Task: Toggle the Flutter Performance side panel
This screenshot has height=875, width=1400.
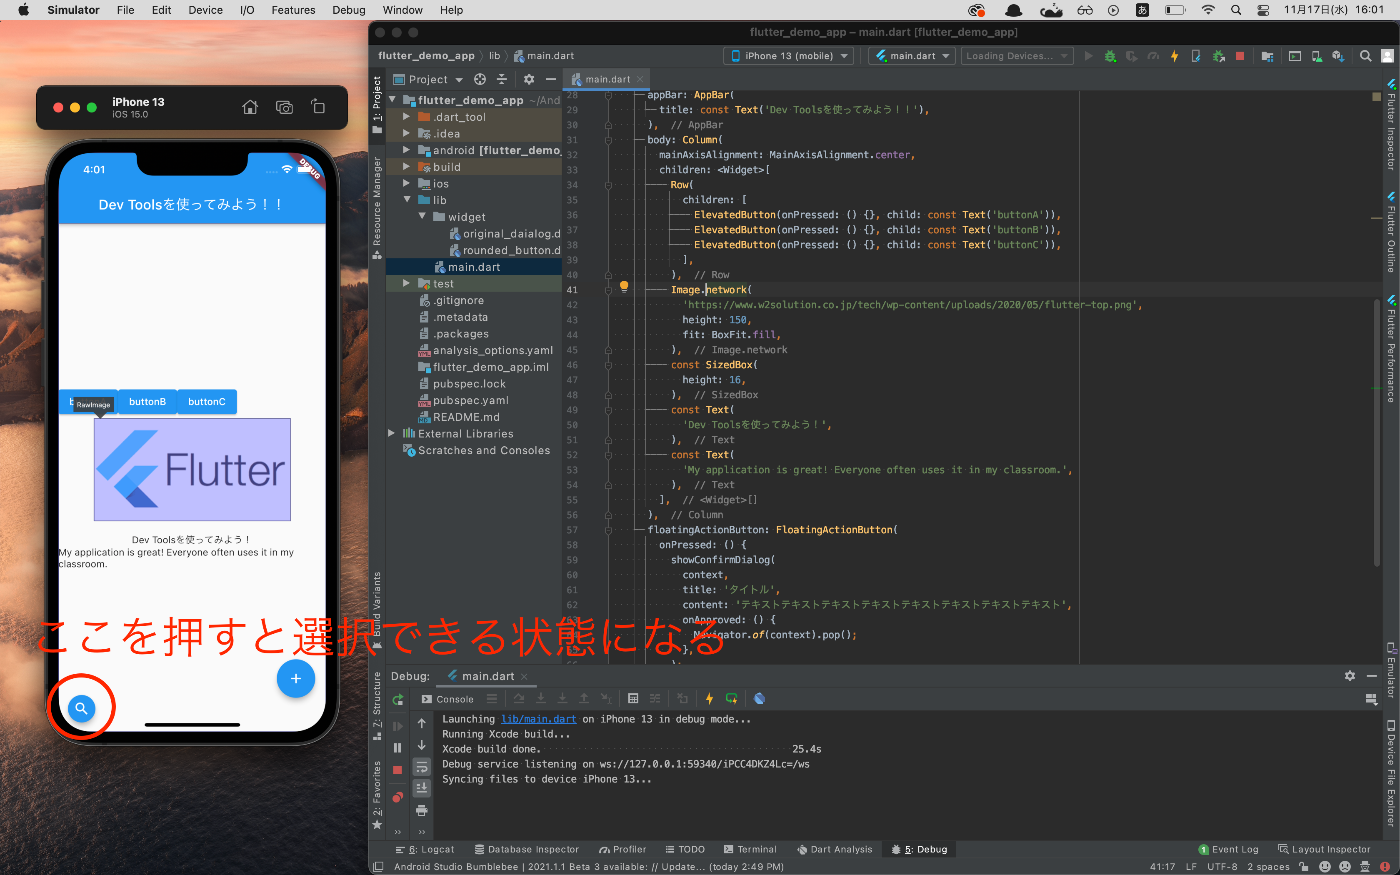Action: [x=1390, y=349]
